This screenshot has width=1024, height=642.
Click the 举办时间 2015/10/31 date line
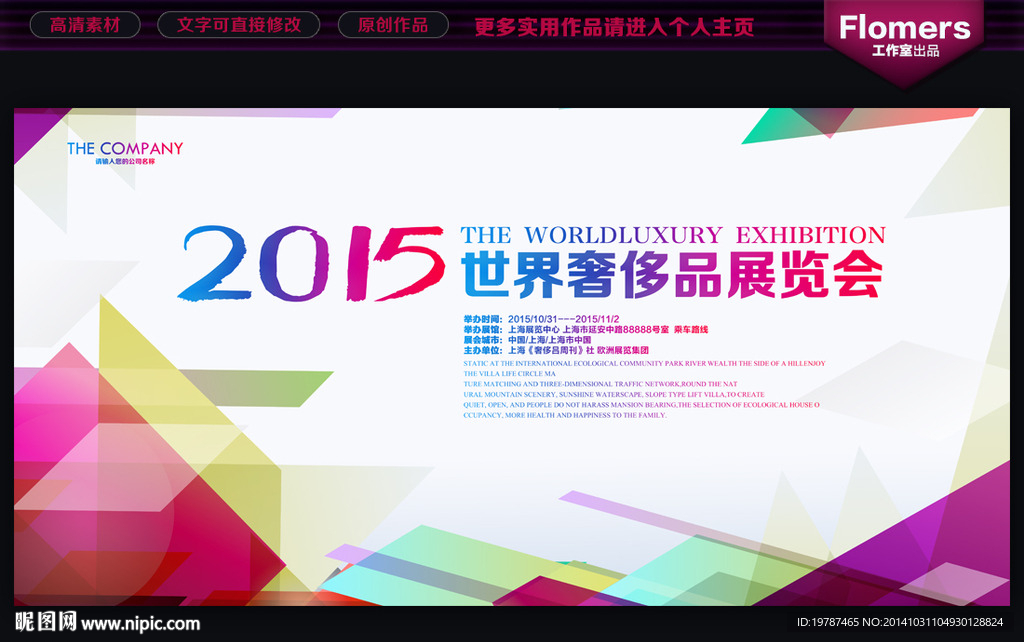[541, 319]
